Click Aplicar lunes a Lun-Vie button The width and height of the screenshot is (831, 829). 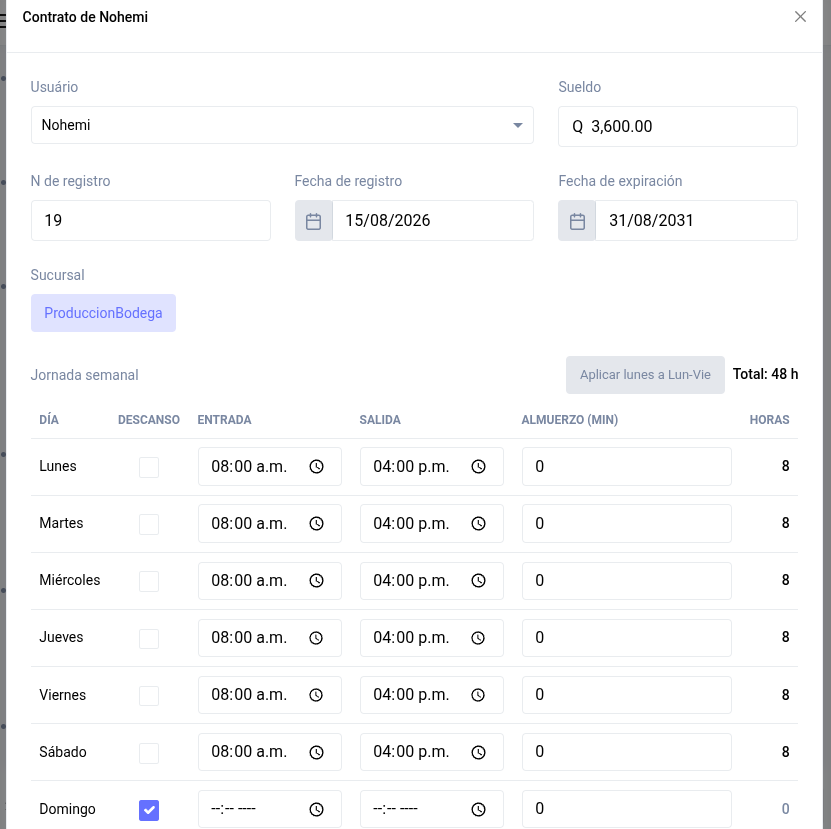(645, 375)
